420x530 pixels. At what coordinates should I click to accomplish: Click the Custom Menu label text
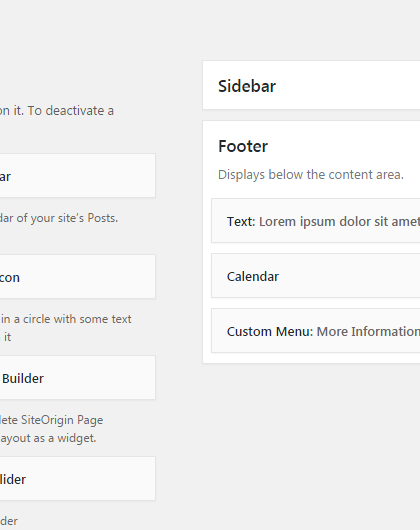pos(270,332)
